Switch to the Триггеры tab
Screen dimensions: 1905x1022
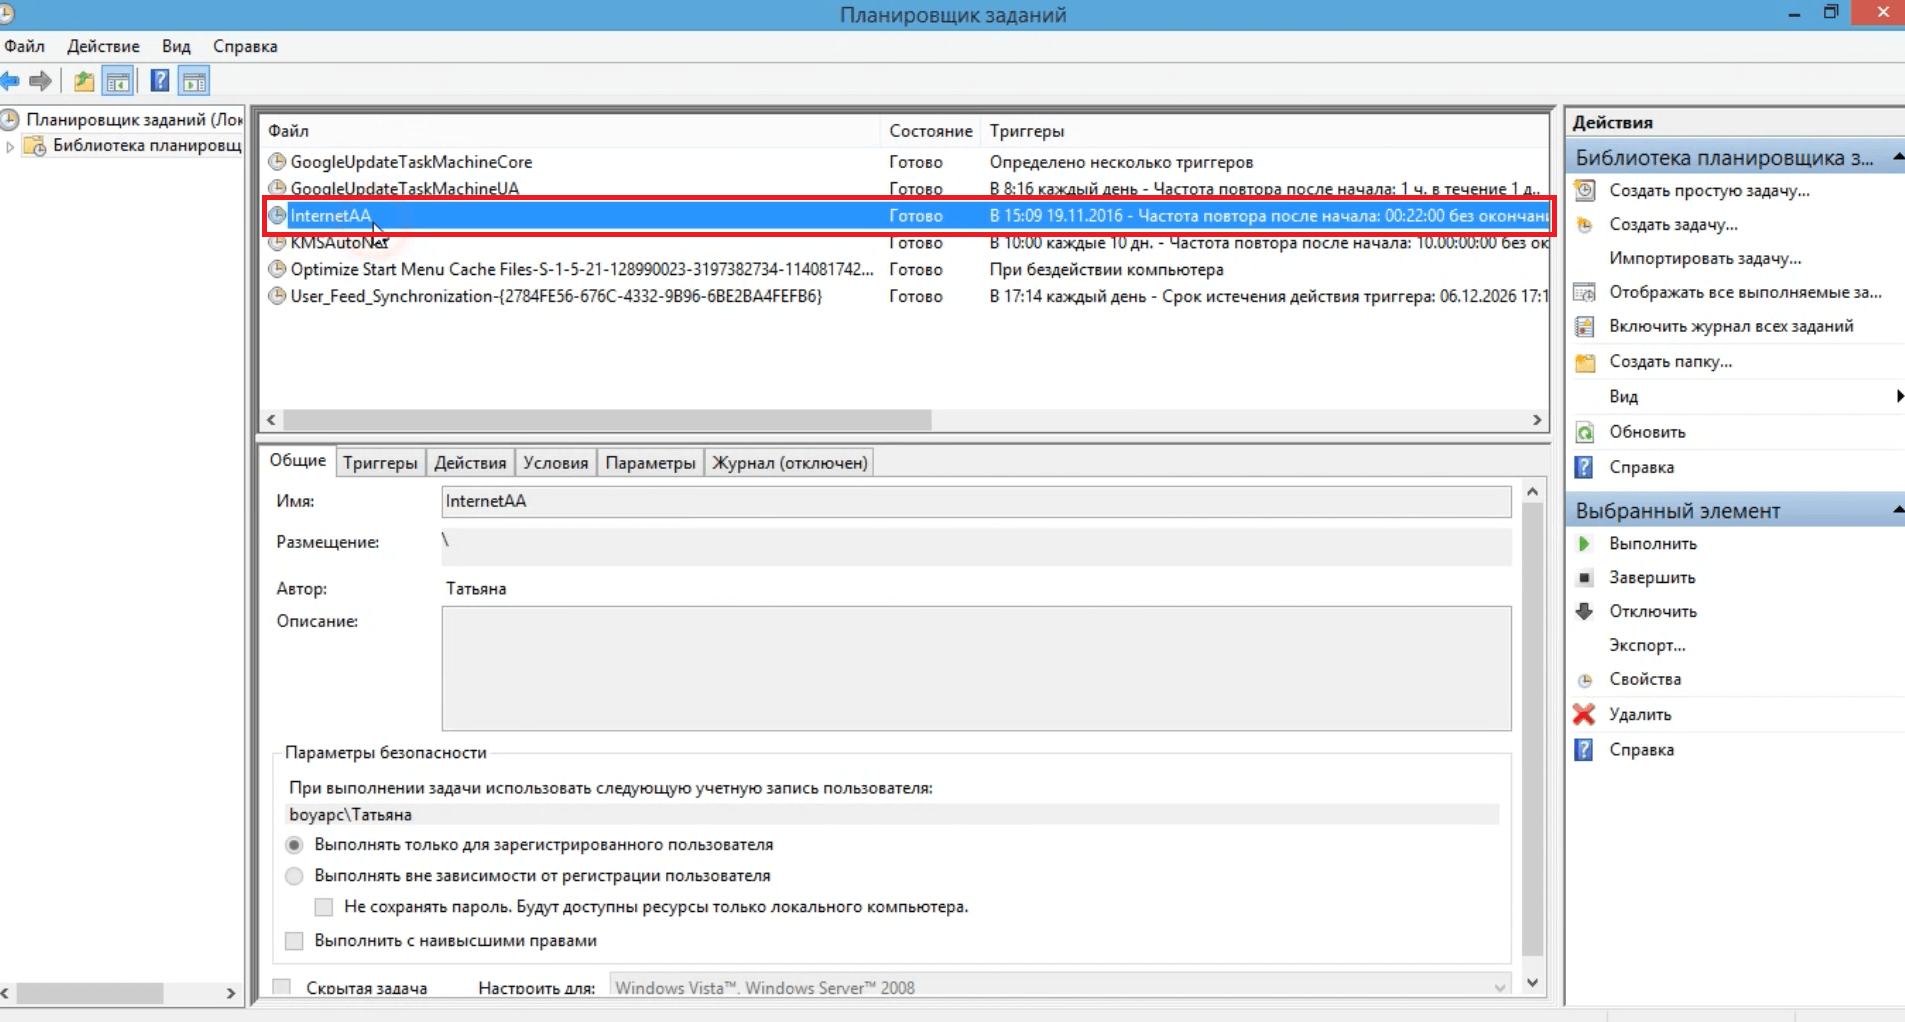click(x=380, y=462)
